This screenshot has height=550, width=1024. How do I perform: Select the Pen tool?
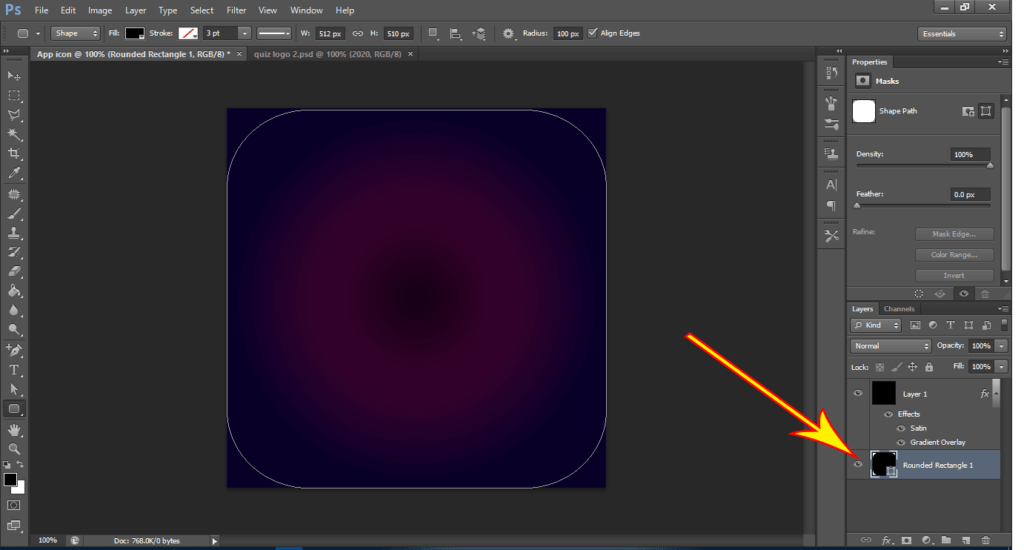(x=14, y=351)
